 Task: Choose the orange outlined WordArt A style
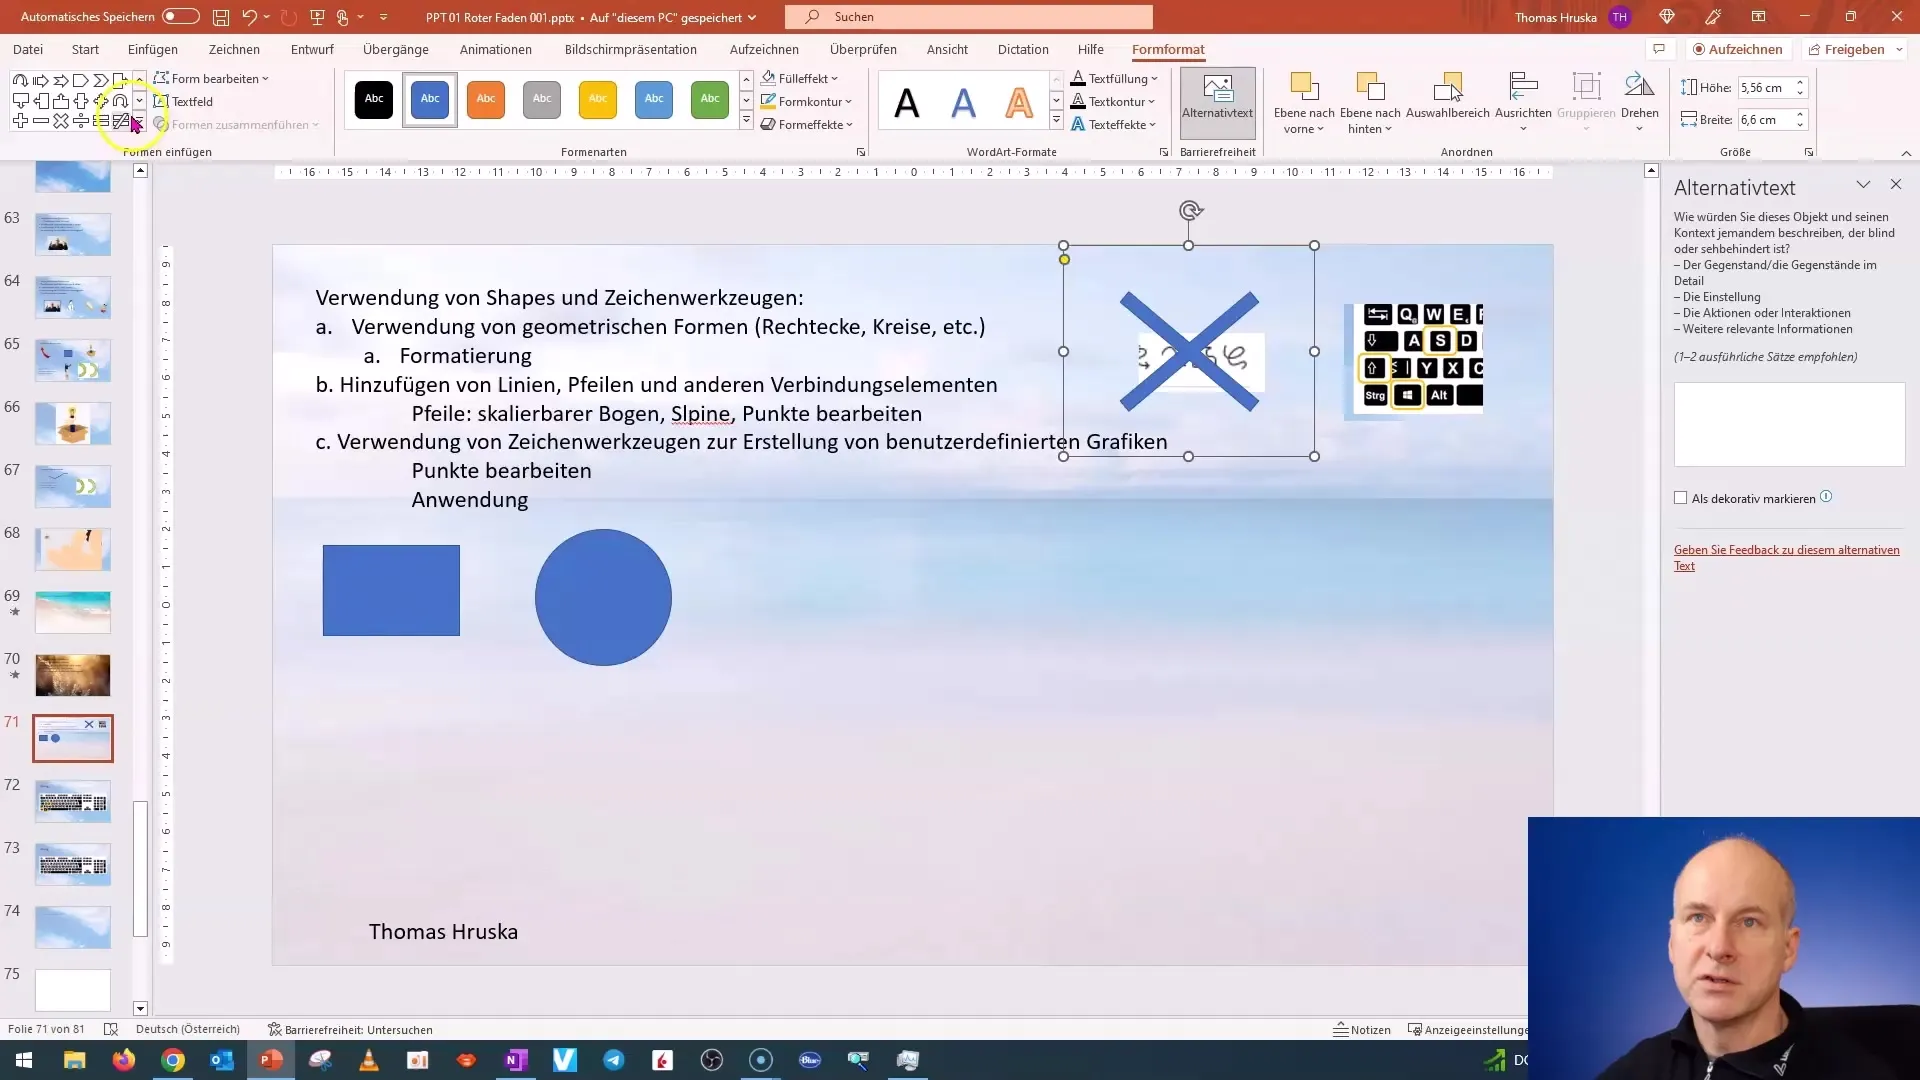(x=1018, y=102)
